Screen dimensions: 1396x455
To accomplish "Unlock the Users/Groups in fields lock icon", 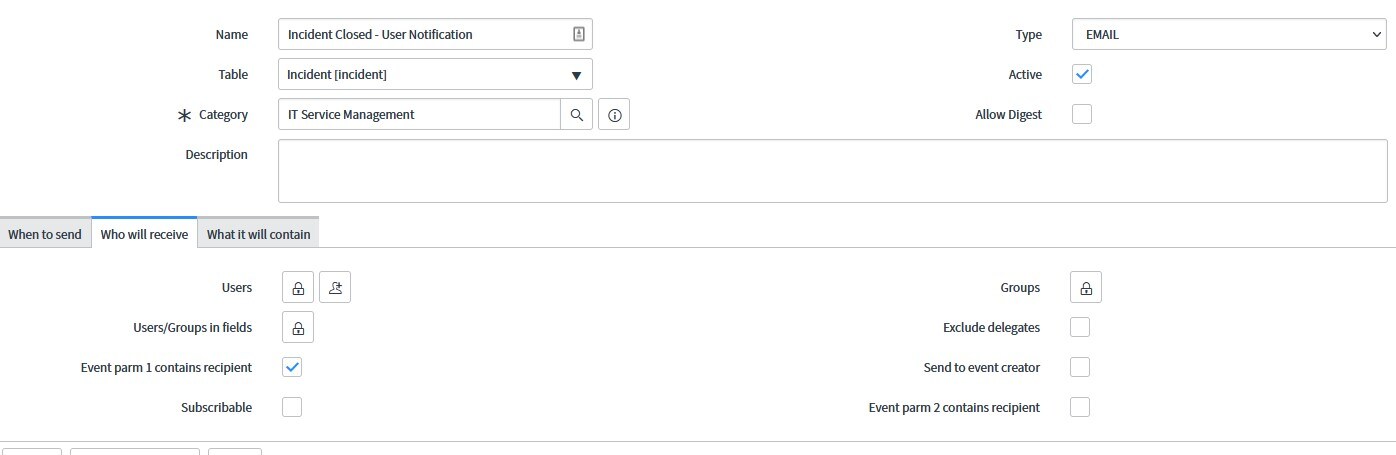I will coord(298,327).
